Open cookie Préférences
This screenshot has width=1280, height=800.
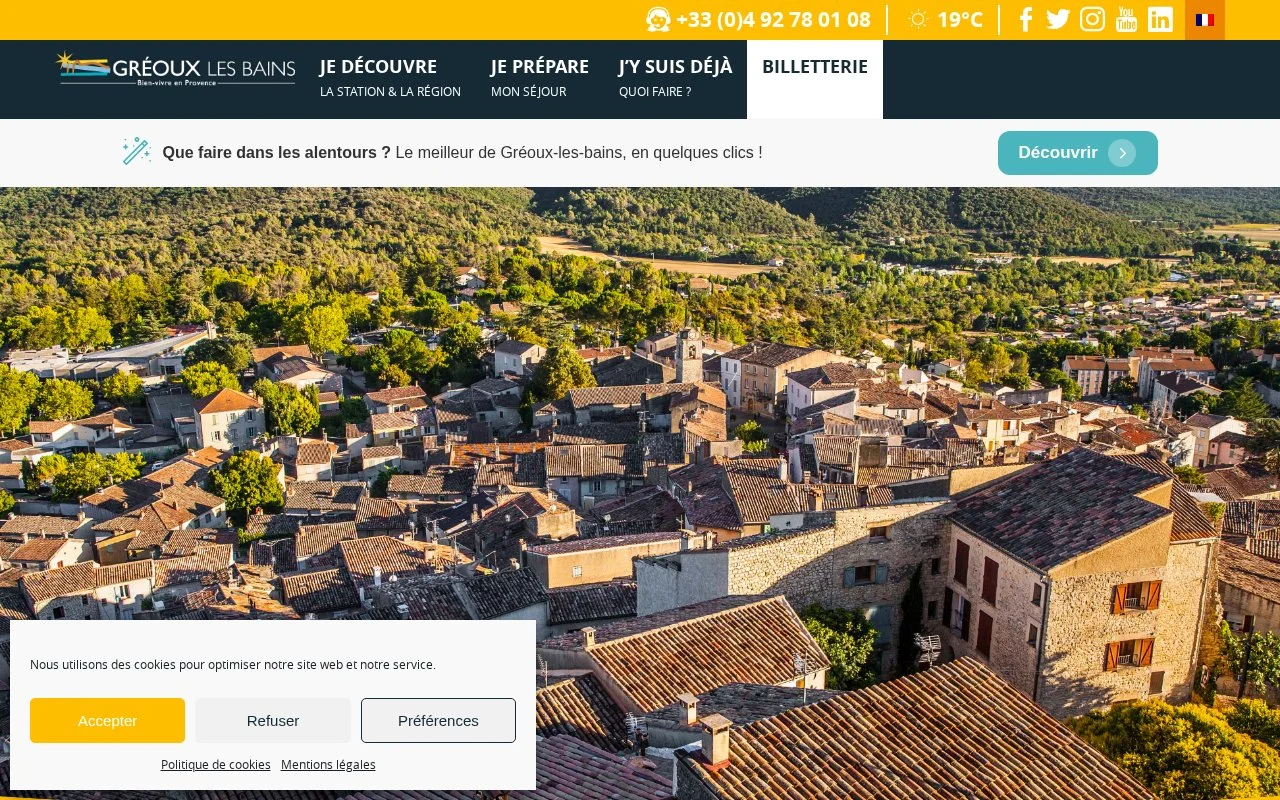pyautogui.click(x=438, y=720)
